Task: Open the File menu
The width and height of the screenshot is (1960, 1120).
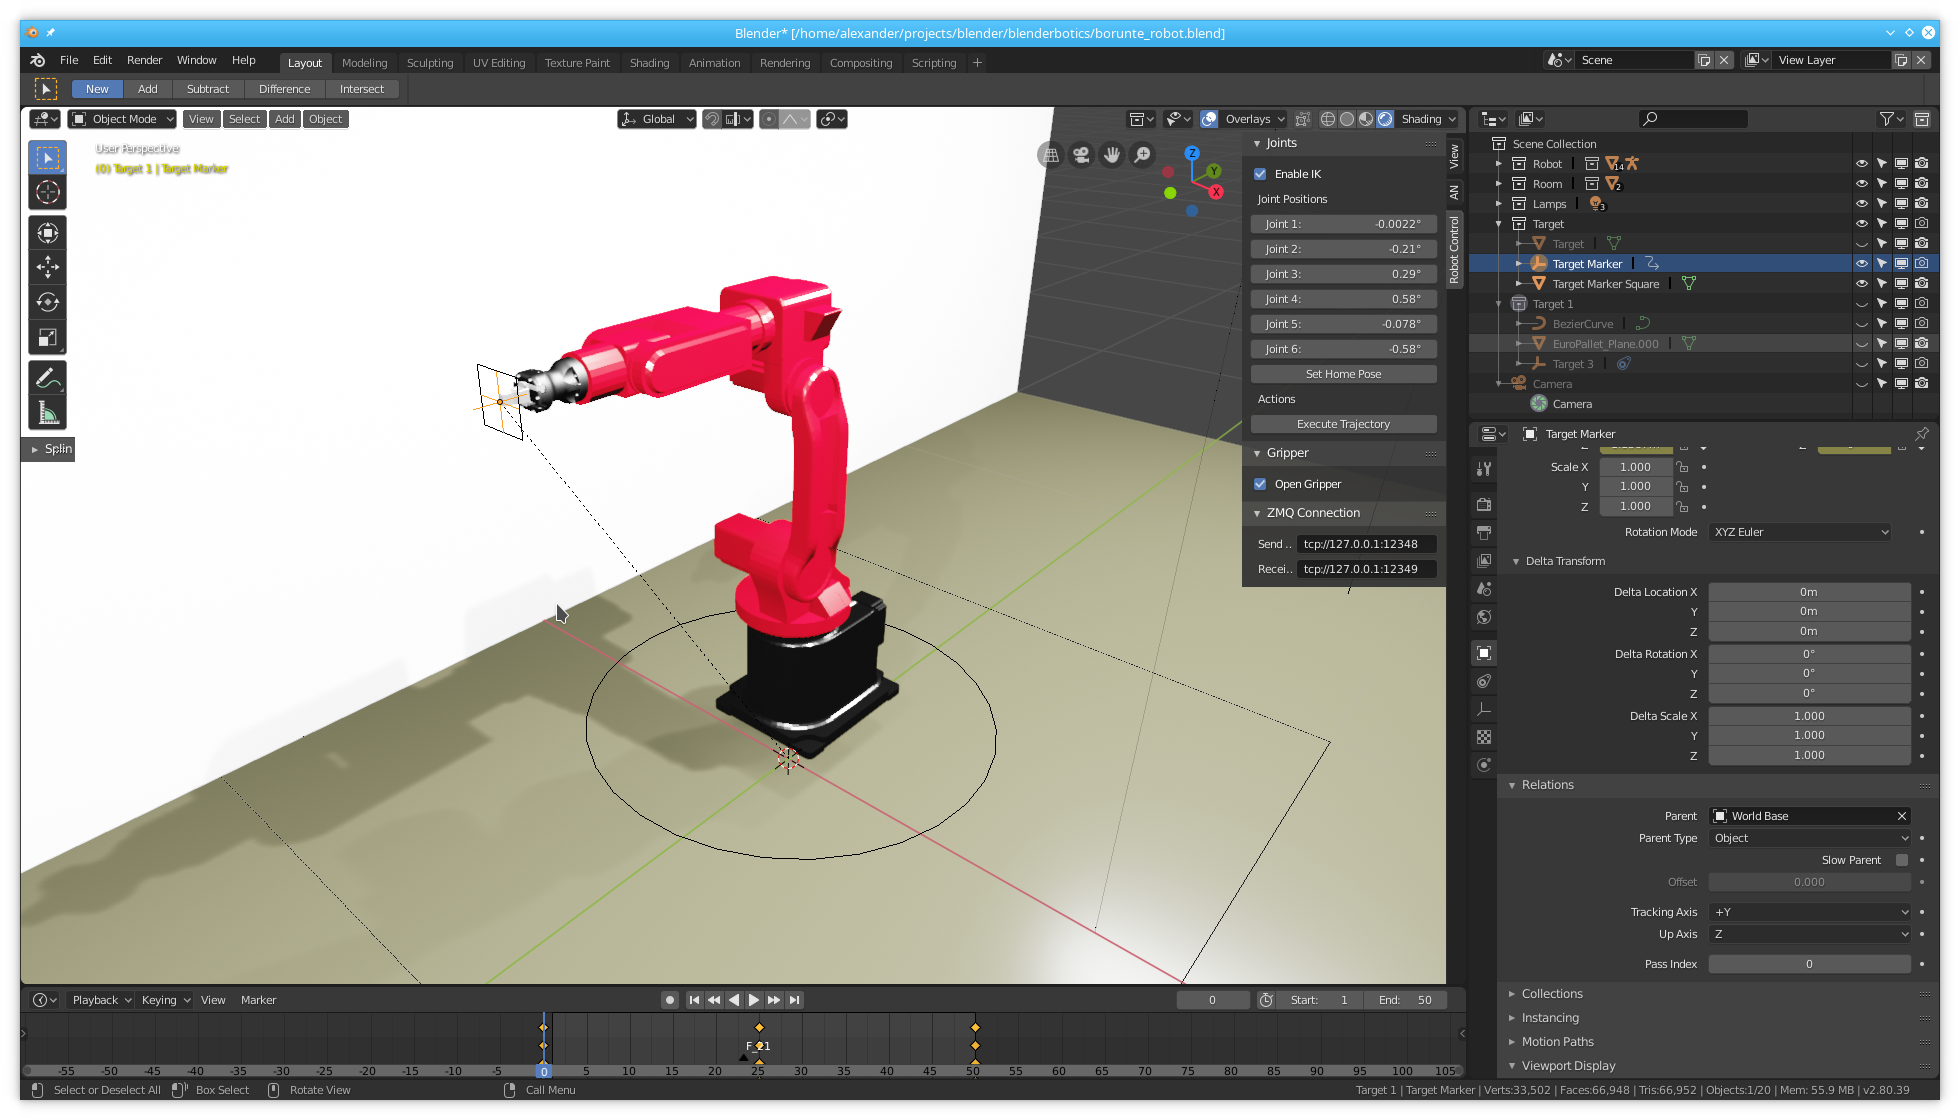Action: tap(69, 60)
